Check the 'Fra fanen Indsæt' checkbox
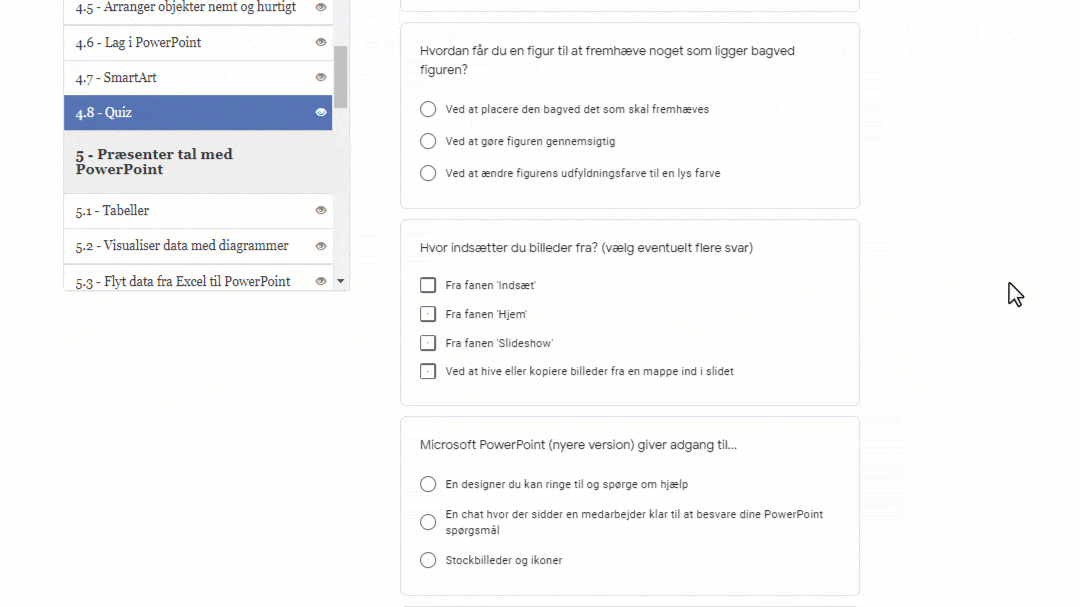This screenshot has width=1080, height=607. click(x=428, y=285)
